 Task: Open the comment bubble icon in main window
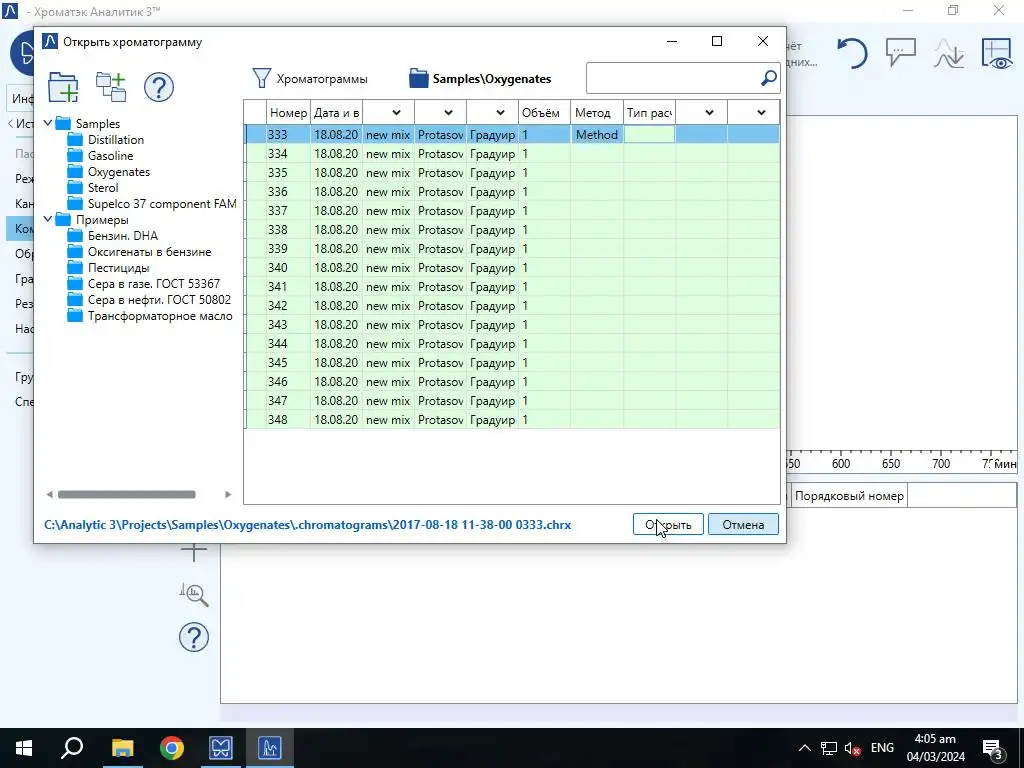901,52
